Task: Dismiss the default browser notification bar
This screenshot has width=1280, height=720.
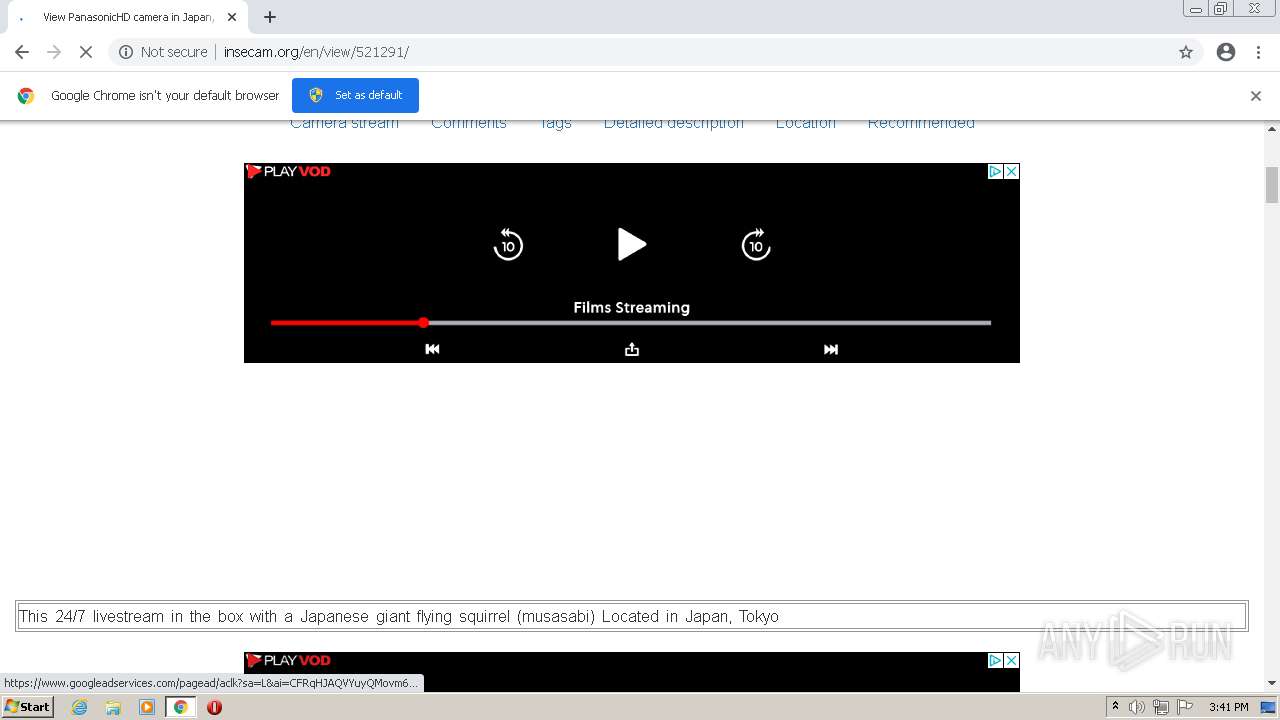Action: pyautogui.click(x=1256, y=96)
